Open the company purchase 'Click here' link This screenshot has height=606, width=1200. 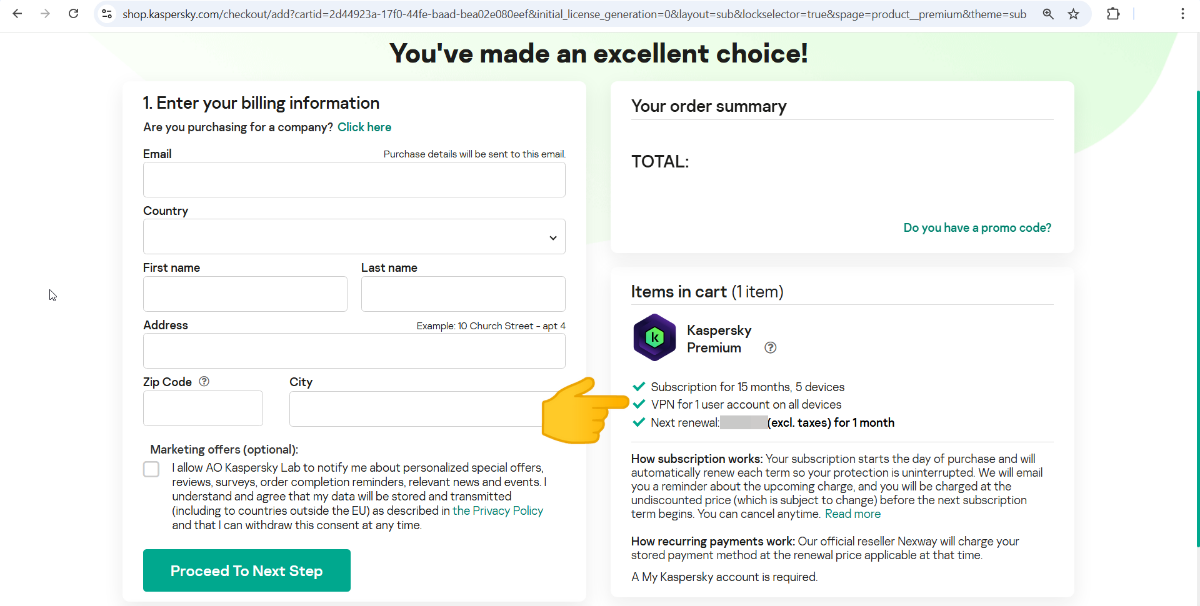coord(364,127)
